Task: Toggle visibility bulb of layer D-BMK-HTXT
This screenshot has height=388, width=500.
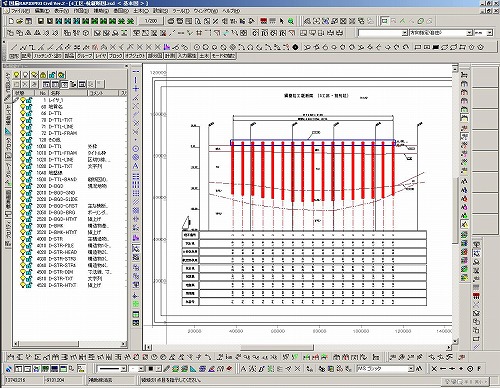Action: (x=23, y=232)
